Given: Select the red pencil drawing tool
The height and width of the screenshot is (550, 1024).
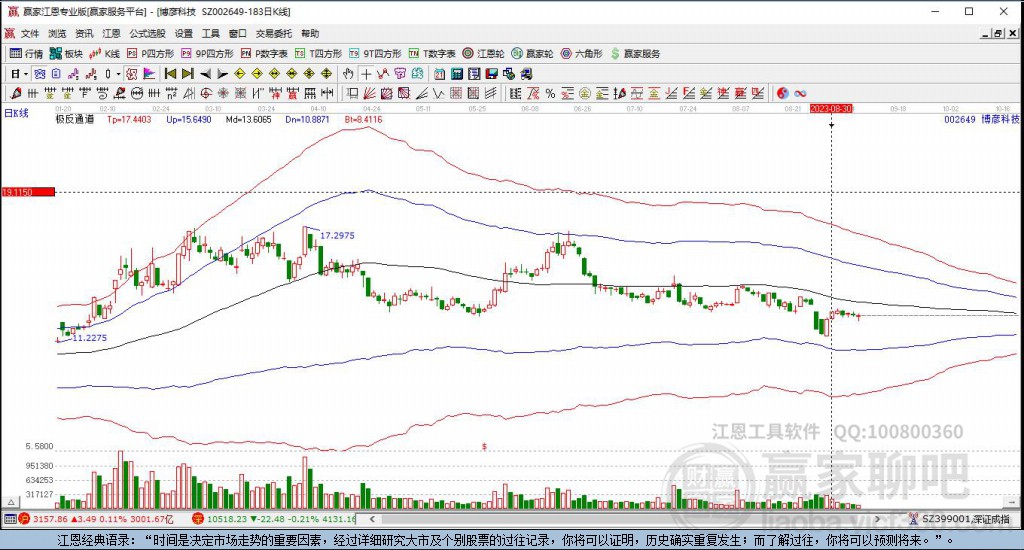Looking at the screenshot, I should coord(16,93).
